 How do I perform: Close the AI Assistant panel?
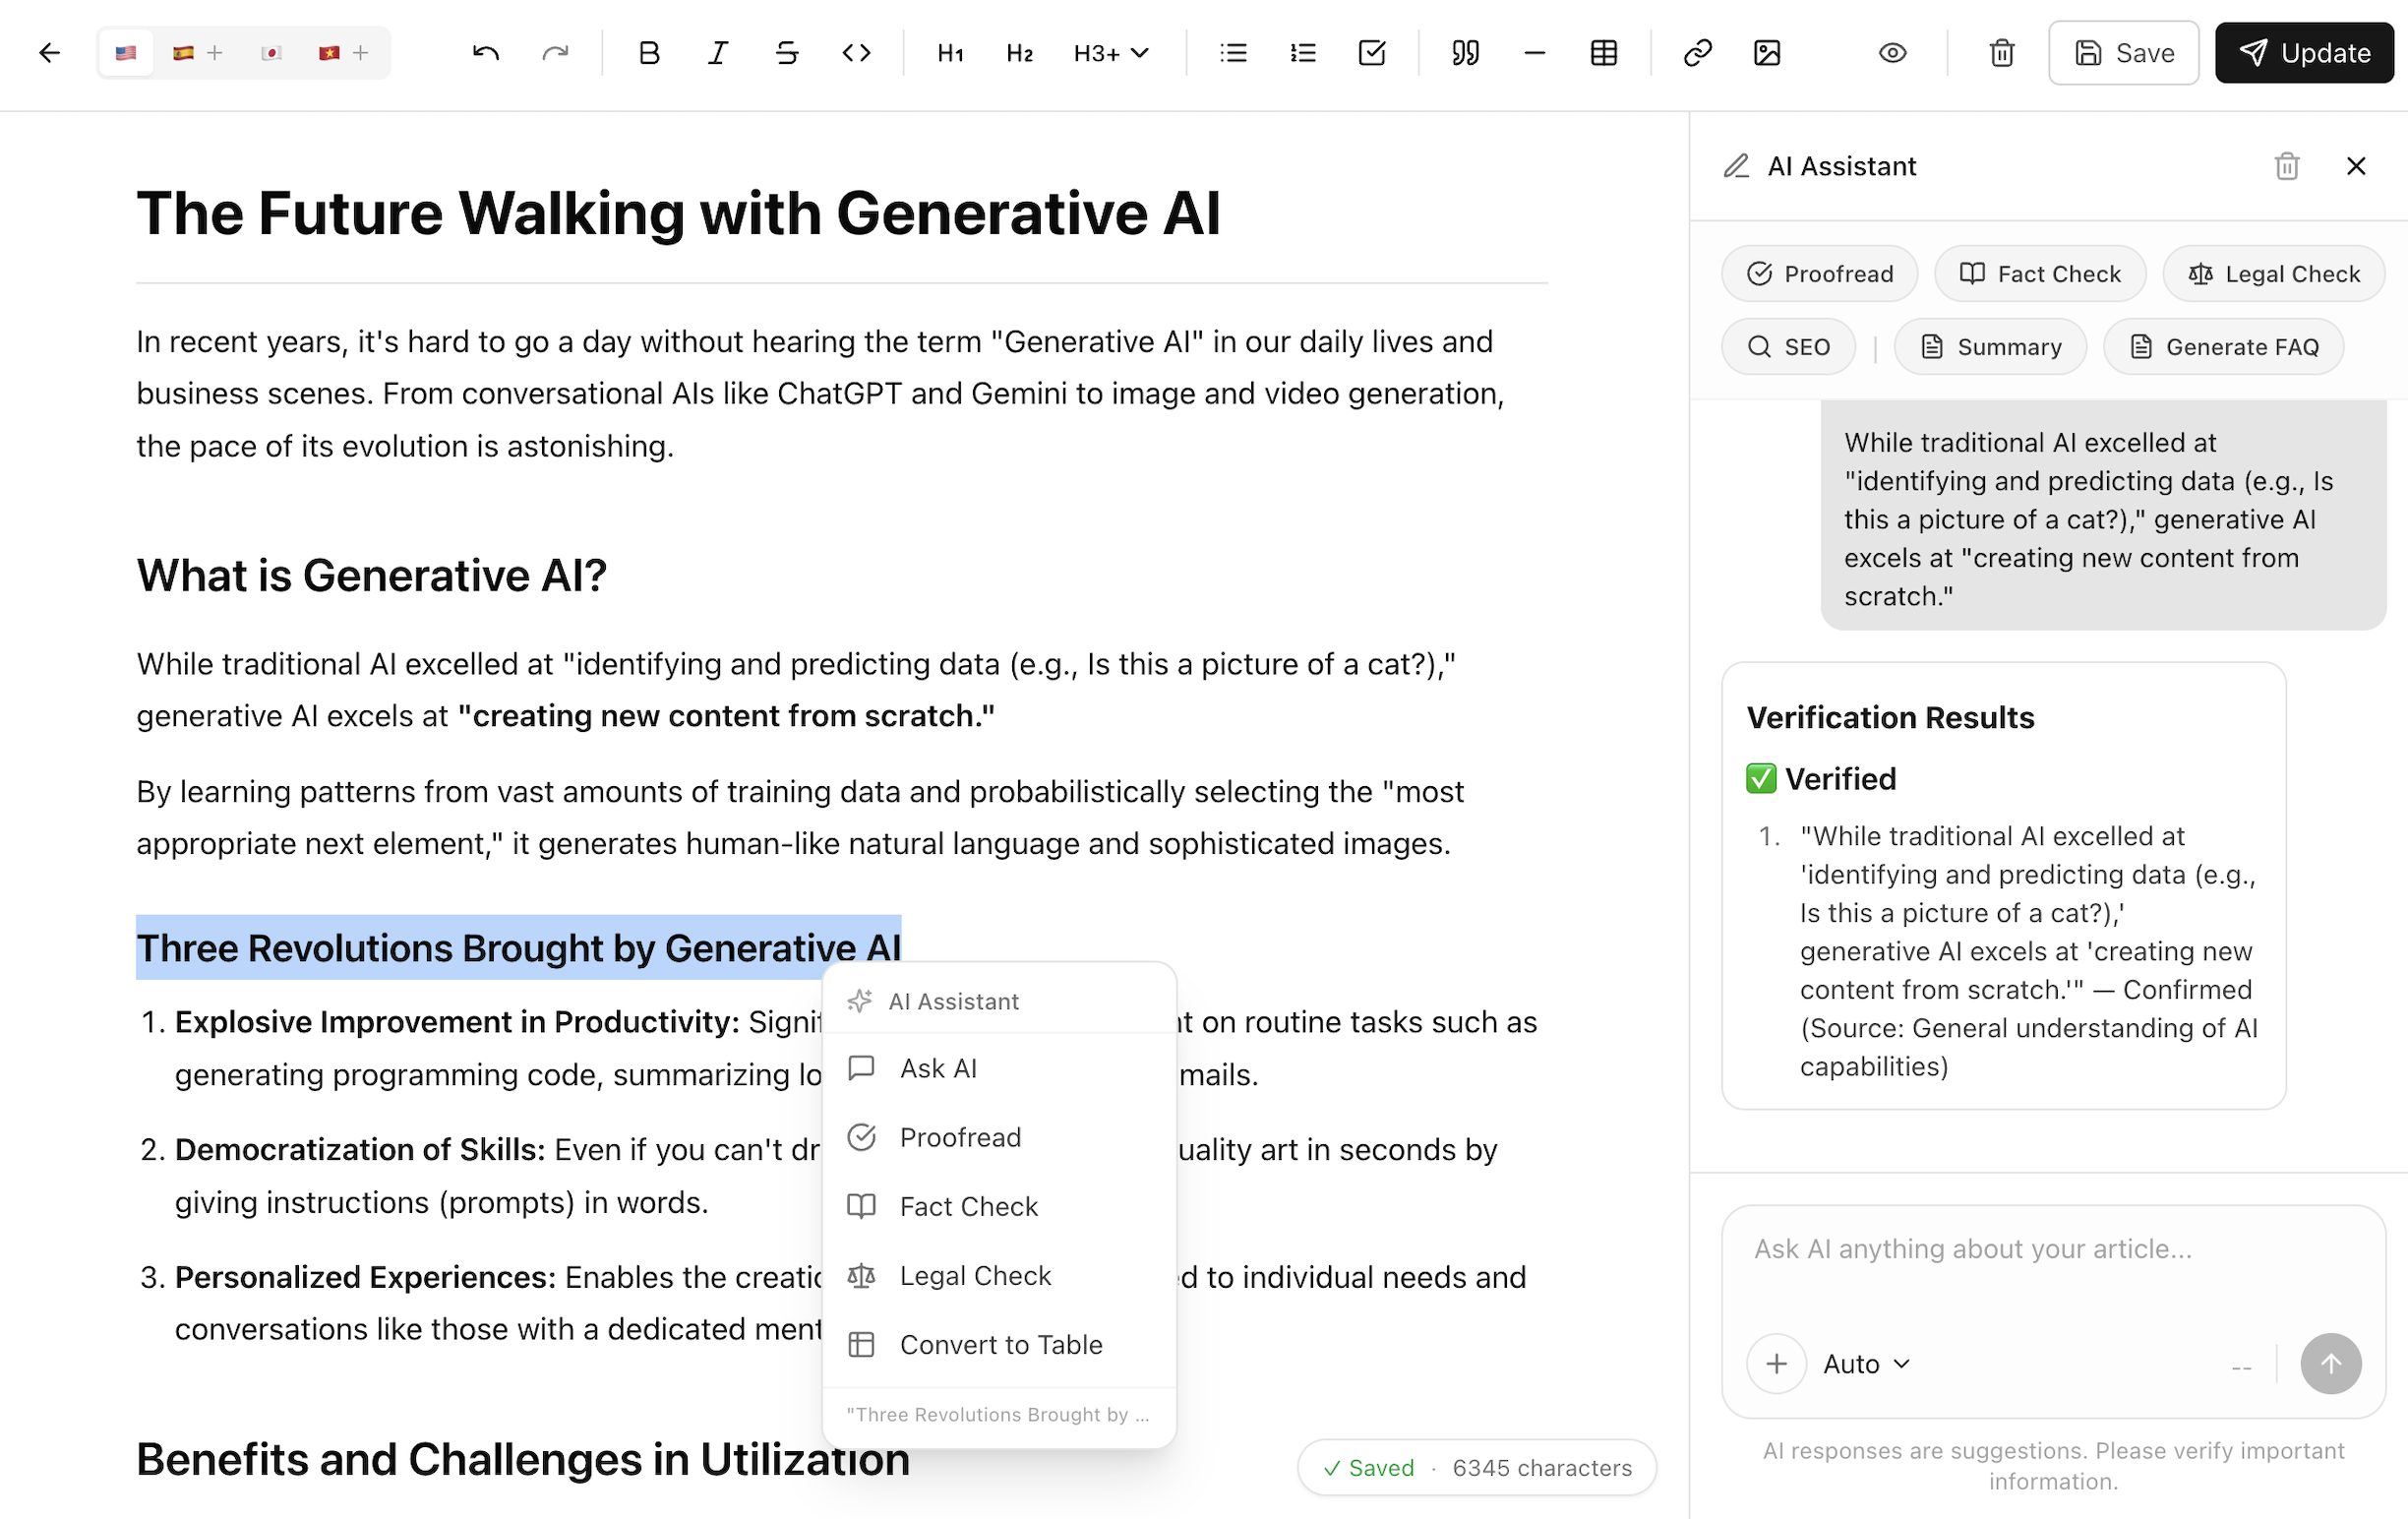(2355, 166)
